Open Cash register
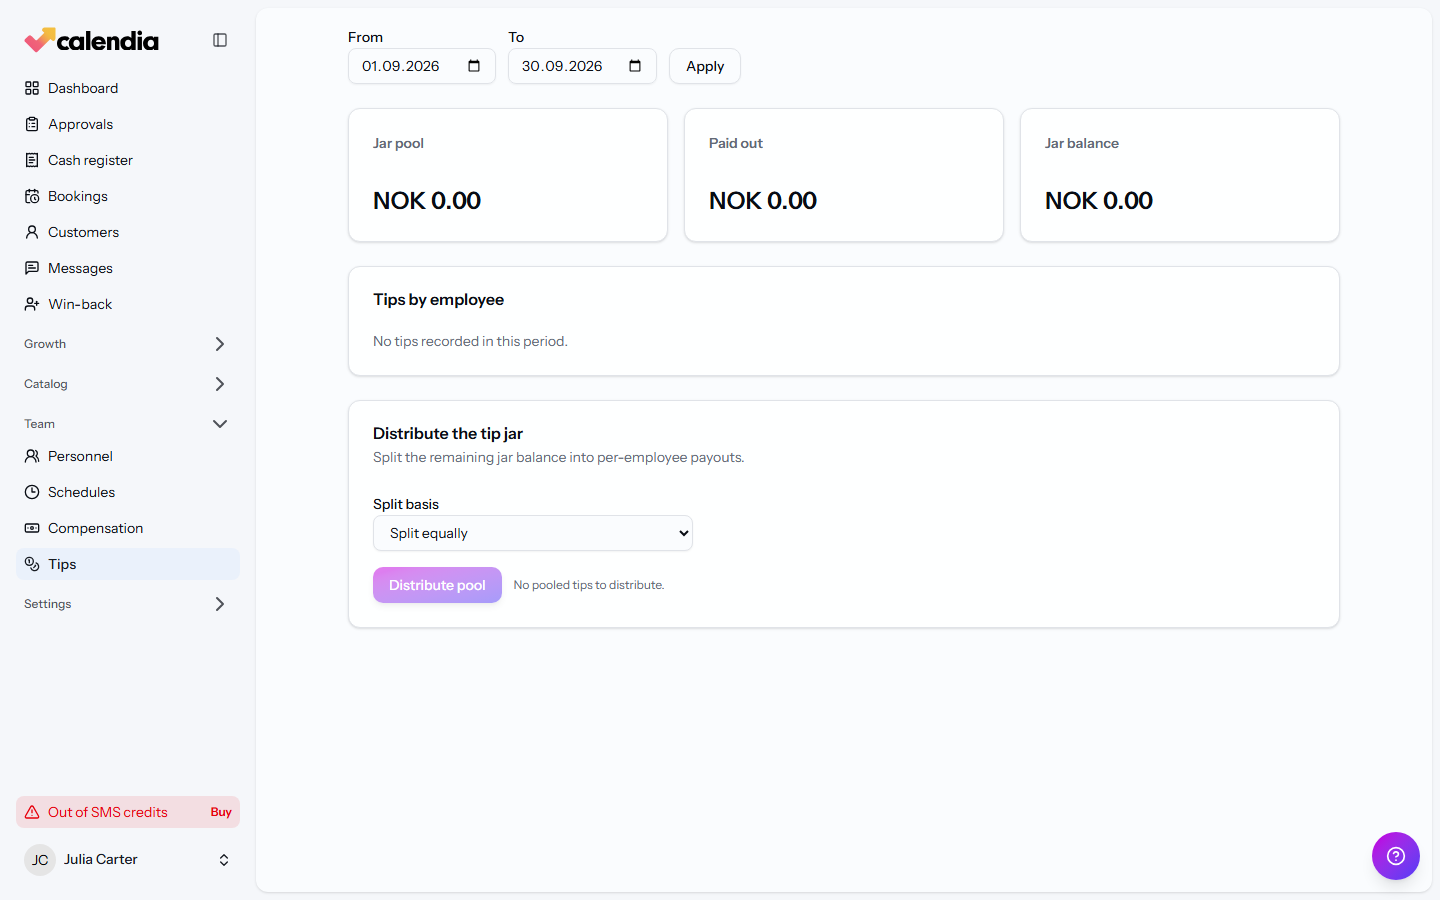The width and height of the screenshot is (1440, 900). click(128, 160)
